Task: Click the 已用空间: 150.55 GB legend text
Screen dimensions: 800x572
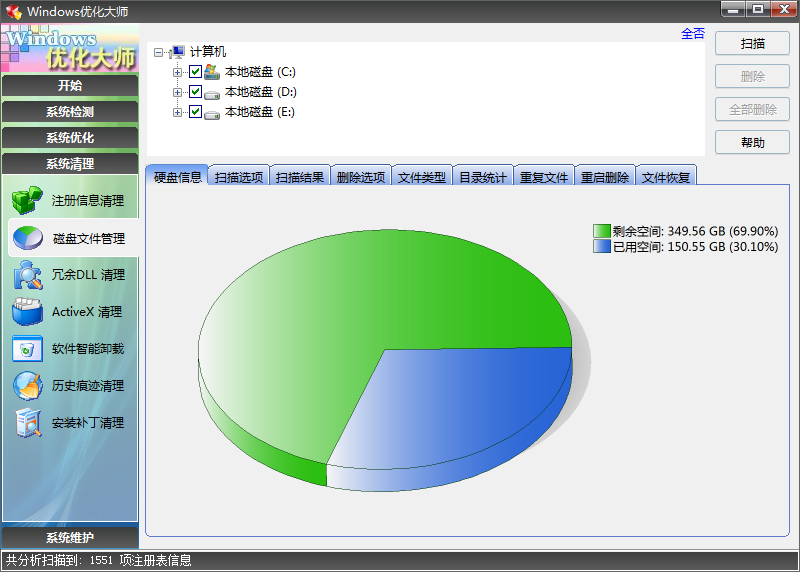Action: (x=695, y=246)
